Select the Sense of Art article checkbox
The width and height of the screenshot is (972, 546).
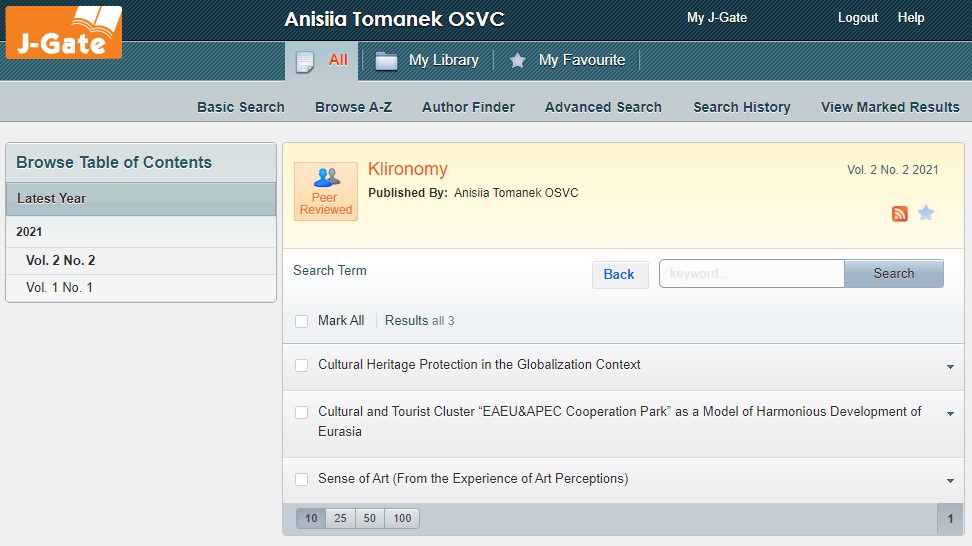tap(302, 480)
